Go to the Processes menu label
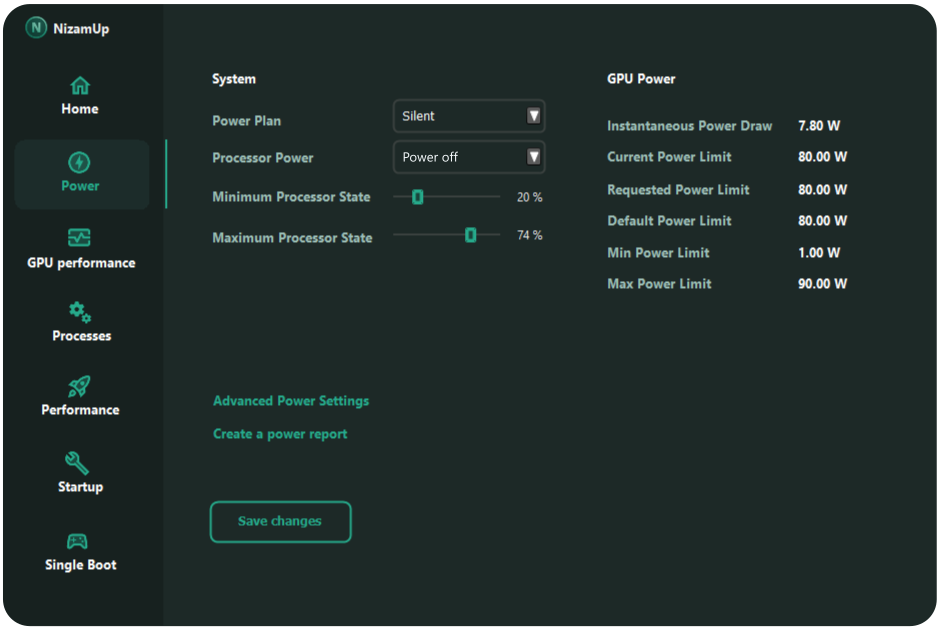This screenshot has width=940, height=629. (x=82, y=336)
